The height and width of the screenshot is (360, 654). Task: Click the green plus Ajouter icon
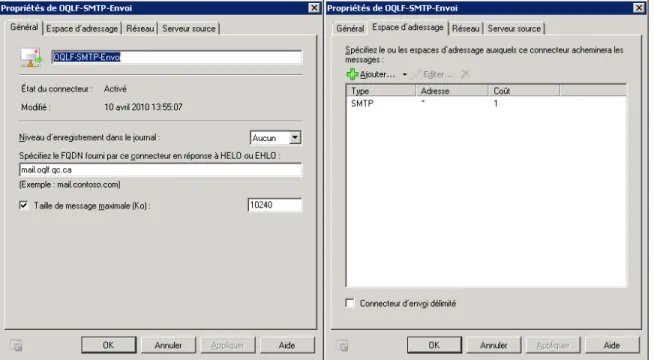click(x=352, y=74)
